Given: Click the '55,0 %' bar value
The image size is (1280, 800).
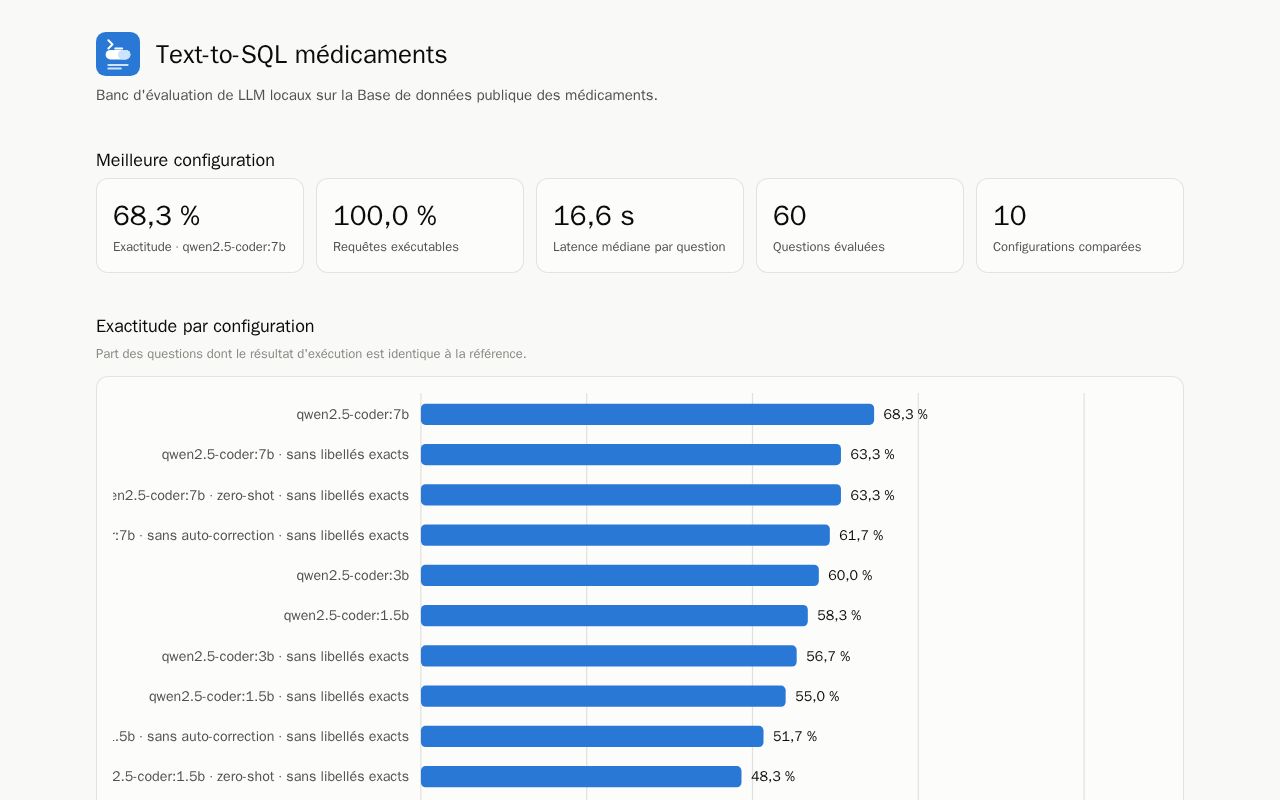Looking at the screenshot, I should tap(817, 696).
